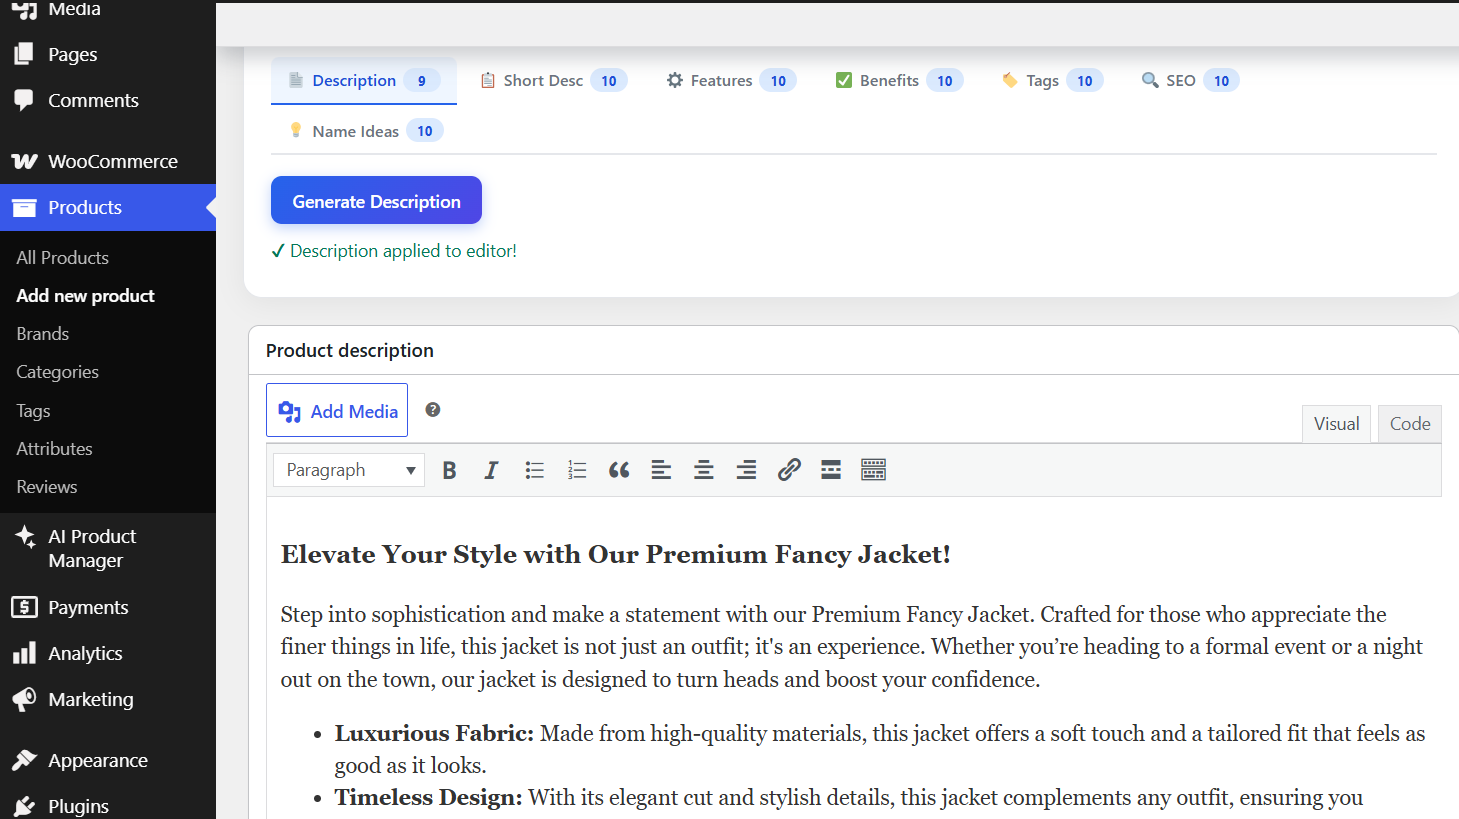Click the WooCommerce logo icon
The image size is (1459, 819).
(24, 161)
